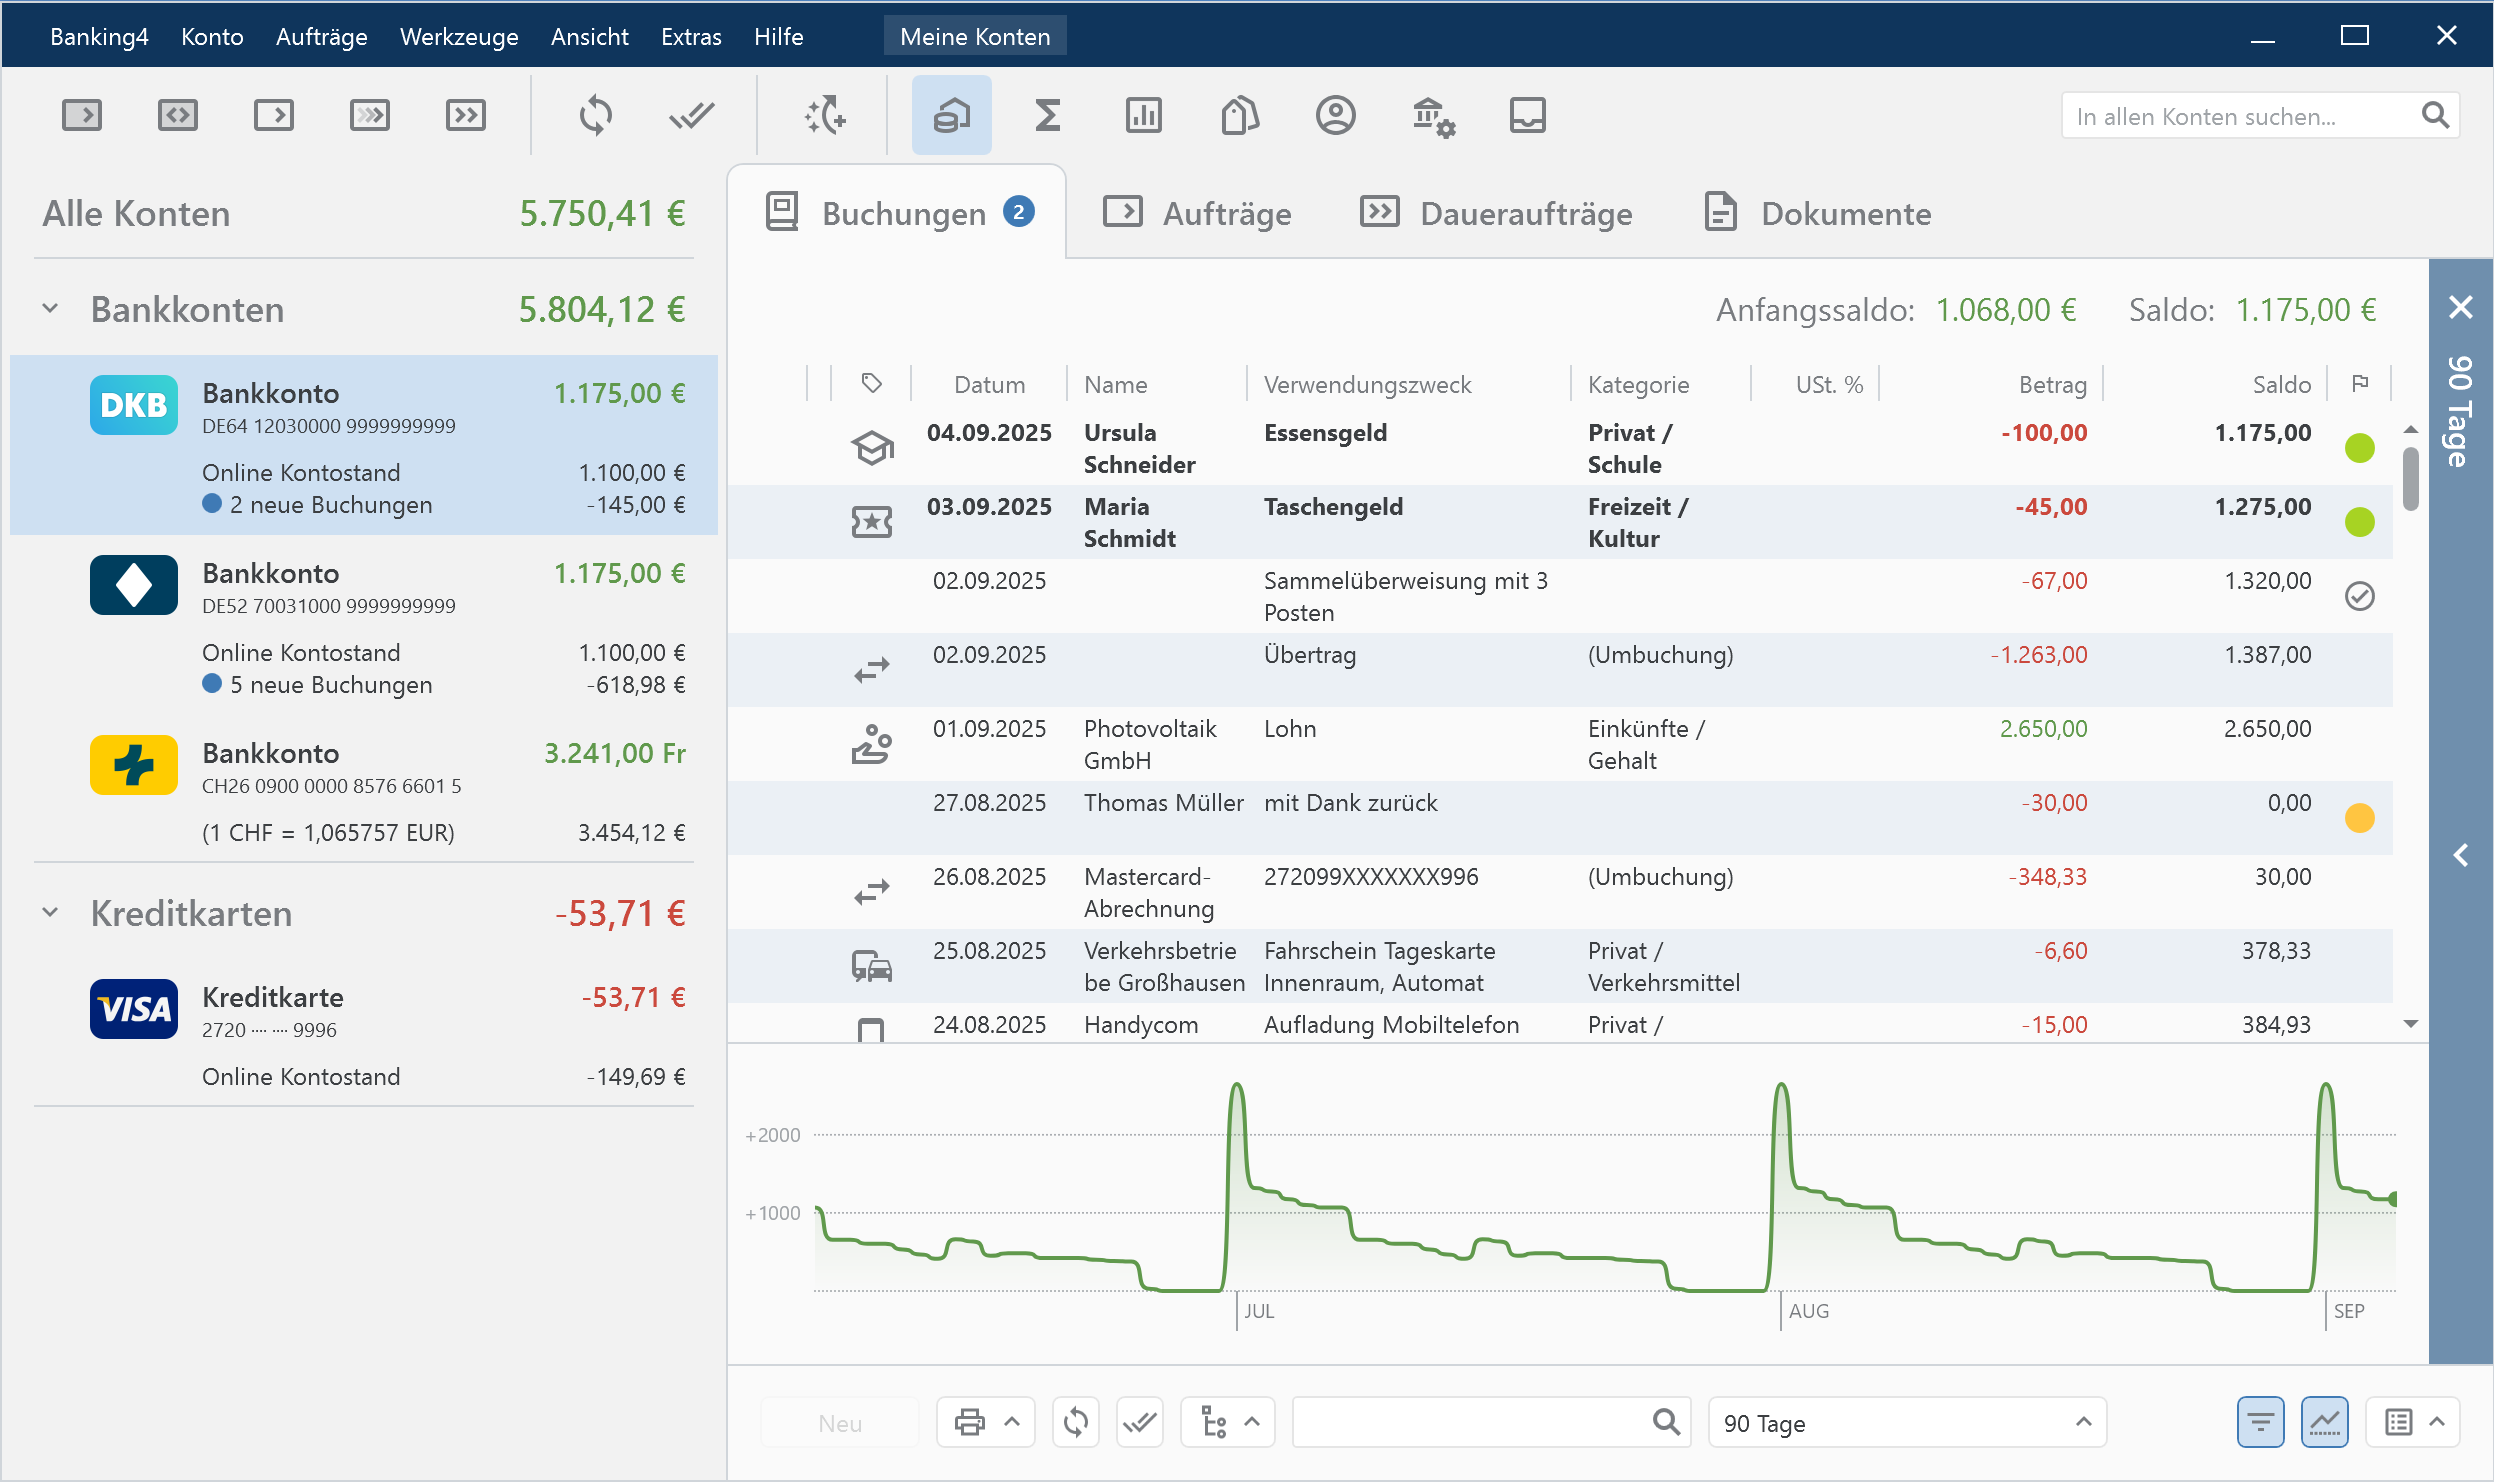Open the Sigma totals view icon

pos(1047,116)
